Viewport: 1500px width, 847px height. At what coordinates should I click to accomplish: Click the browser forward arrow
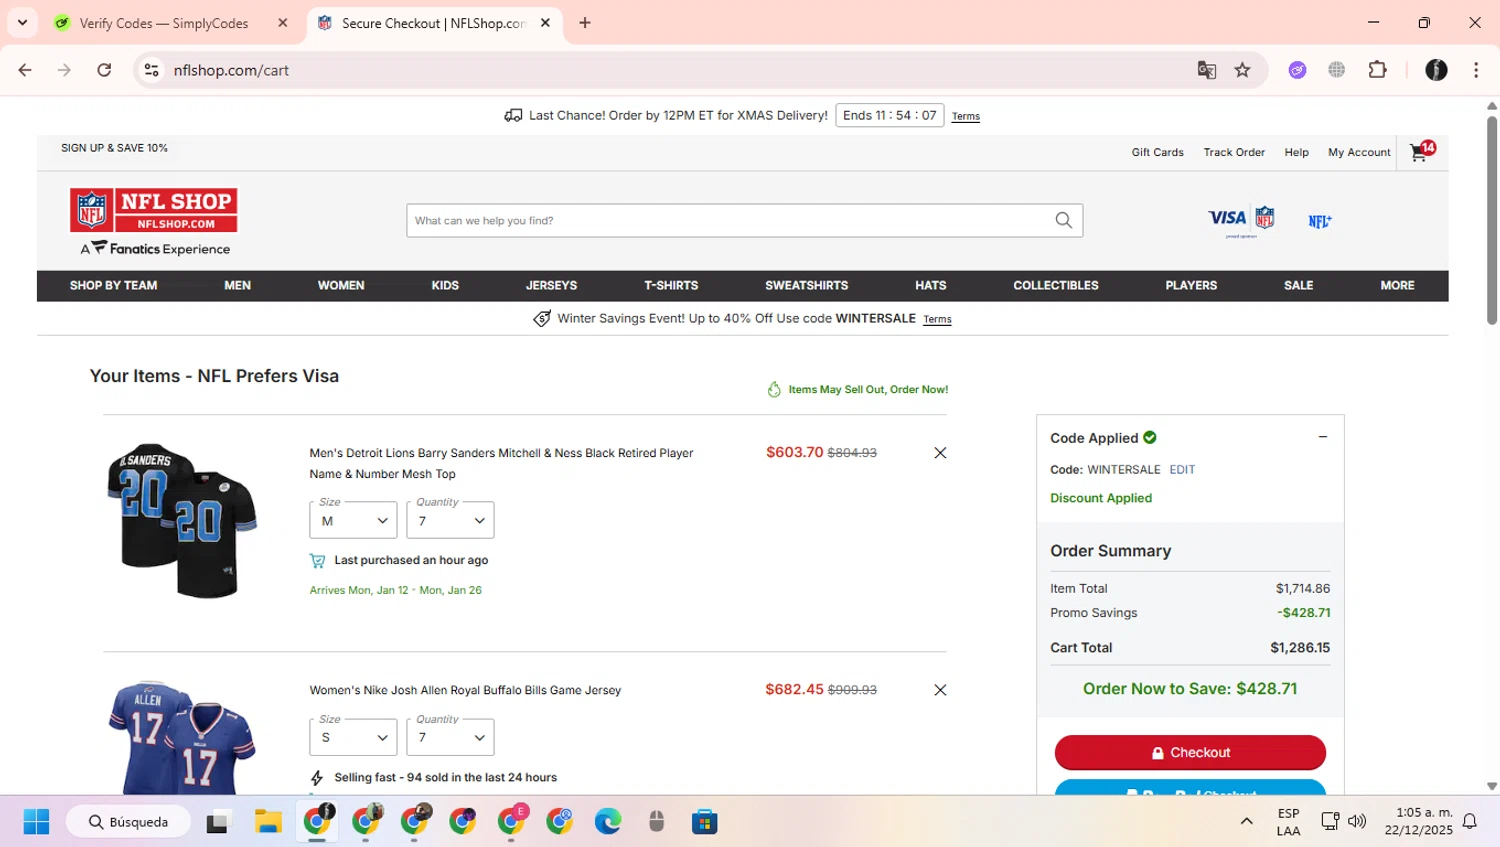64,70
